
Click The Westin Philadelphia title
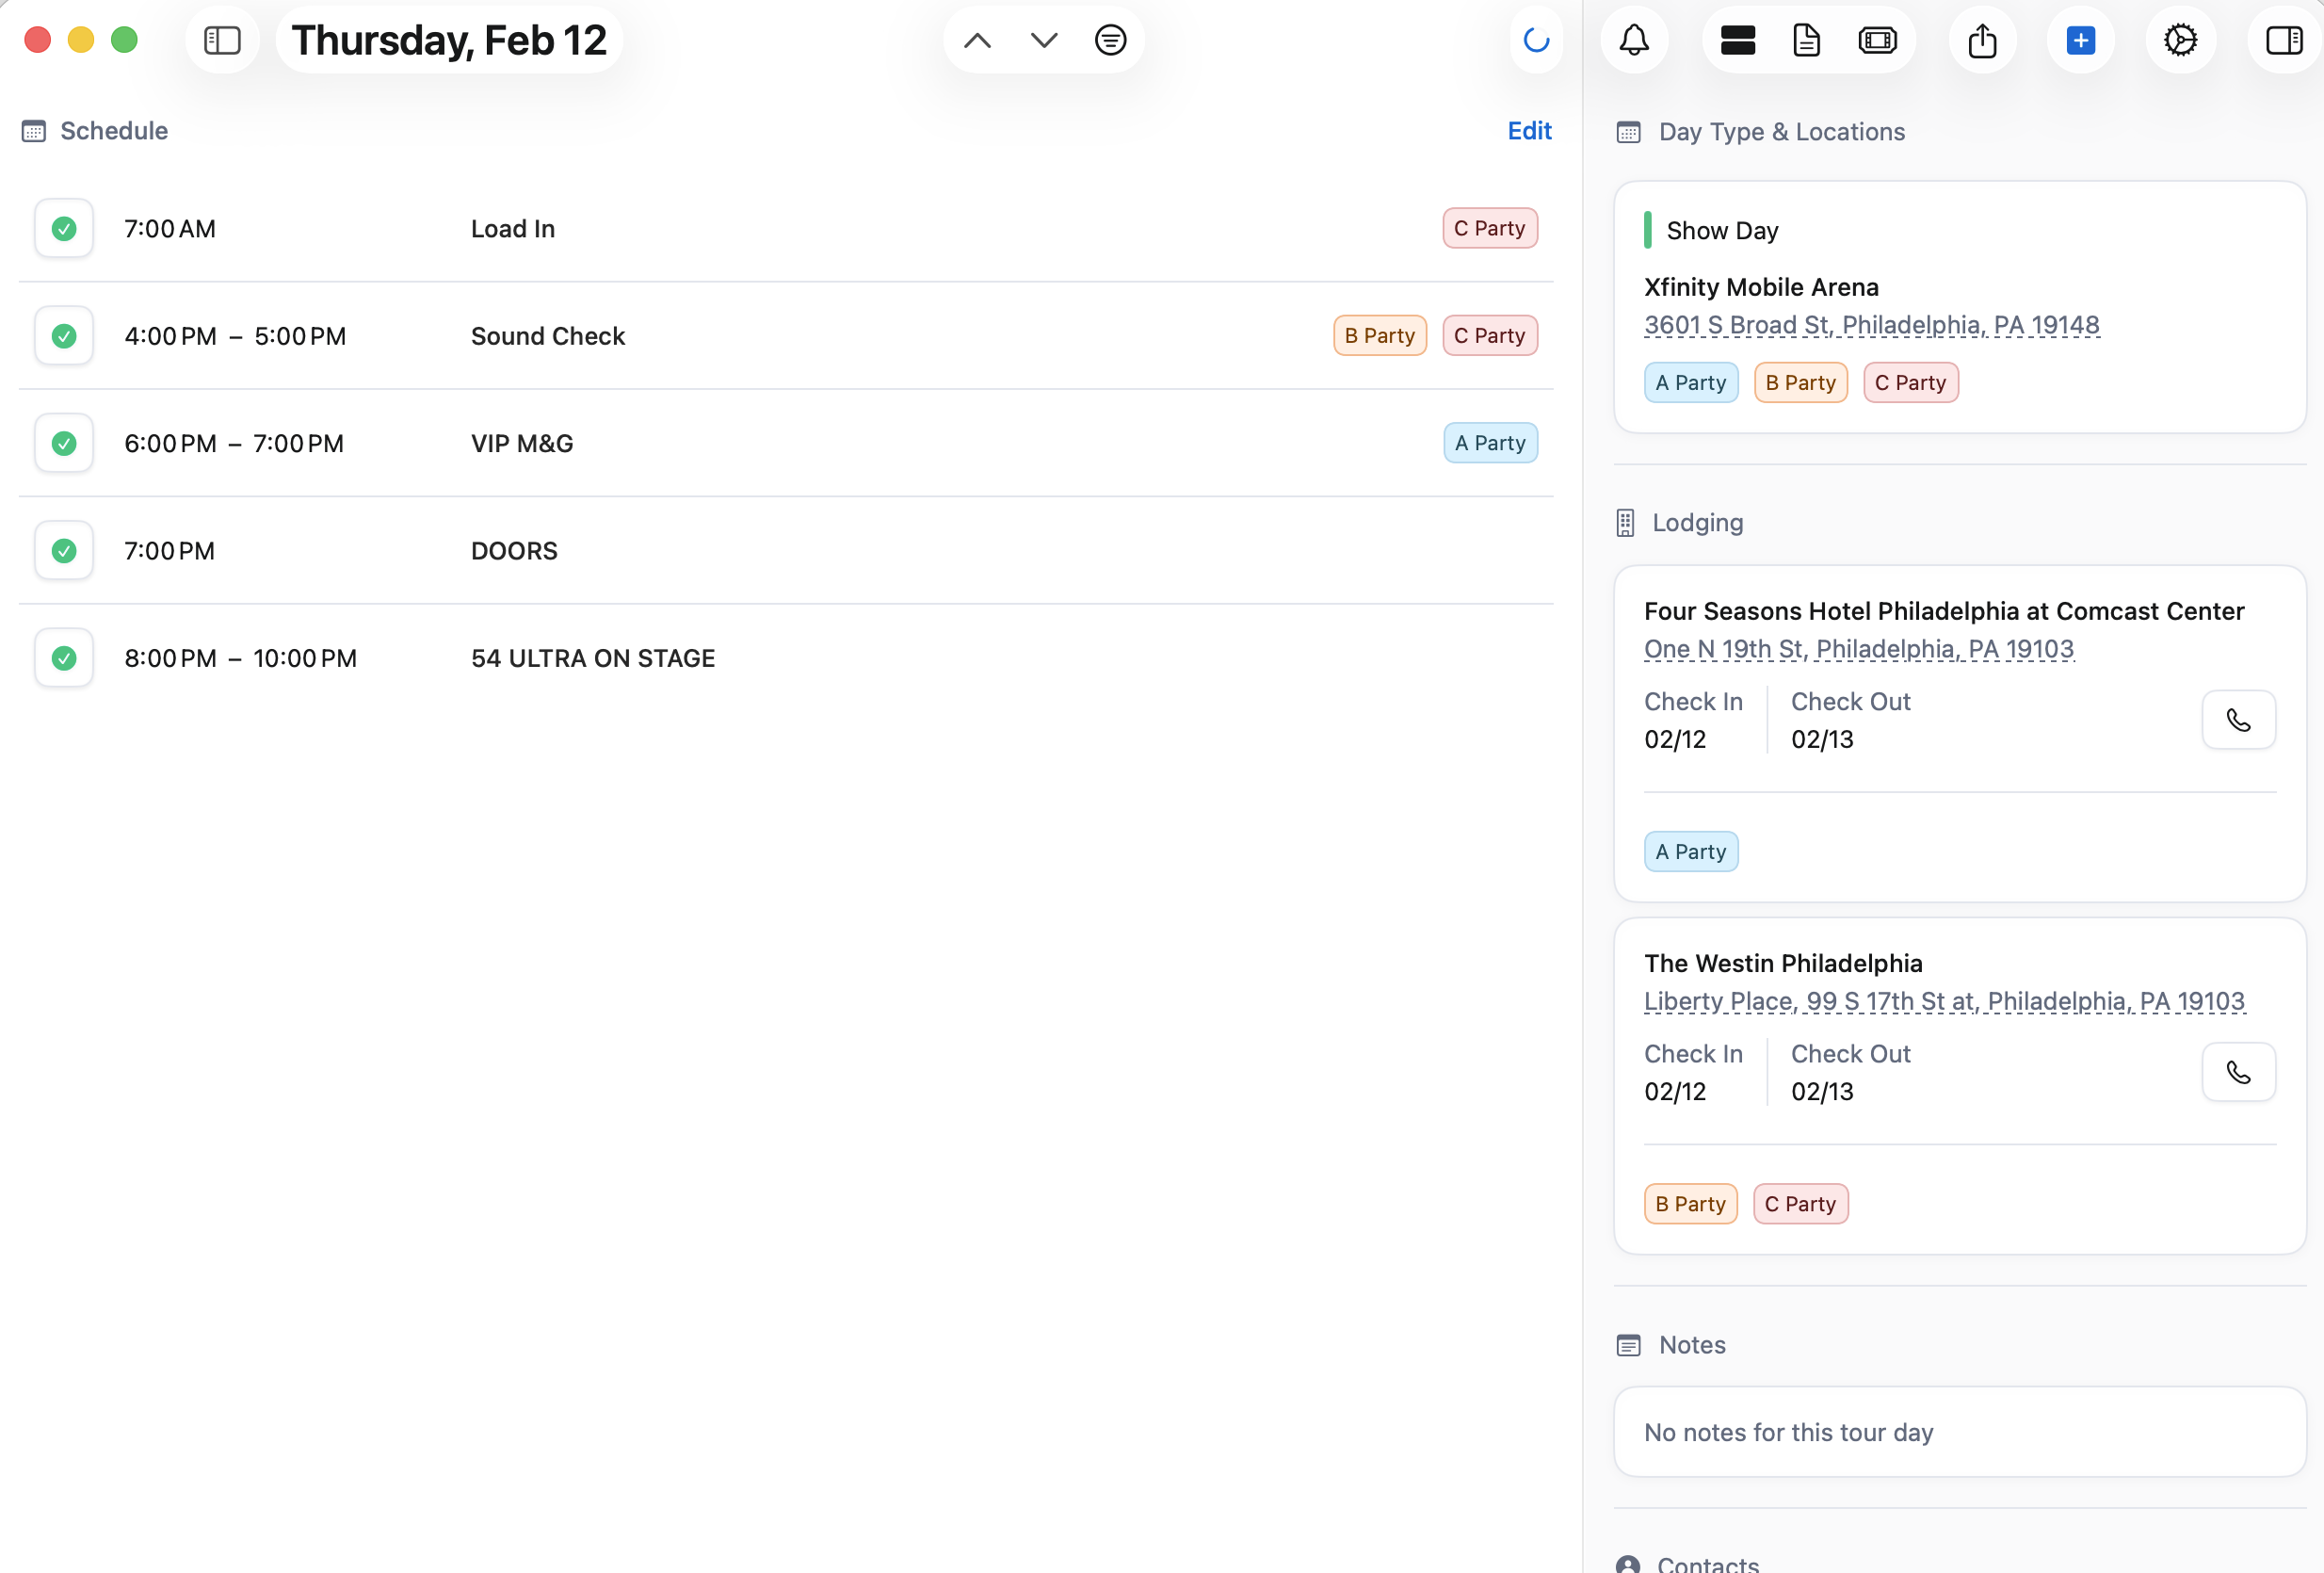[x=1783, y=963]
